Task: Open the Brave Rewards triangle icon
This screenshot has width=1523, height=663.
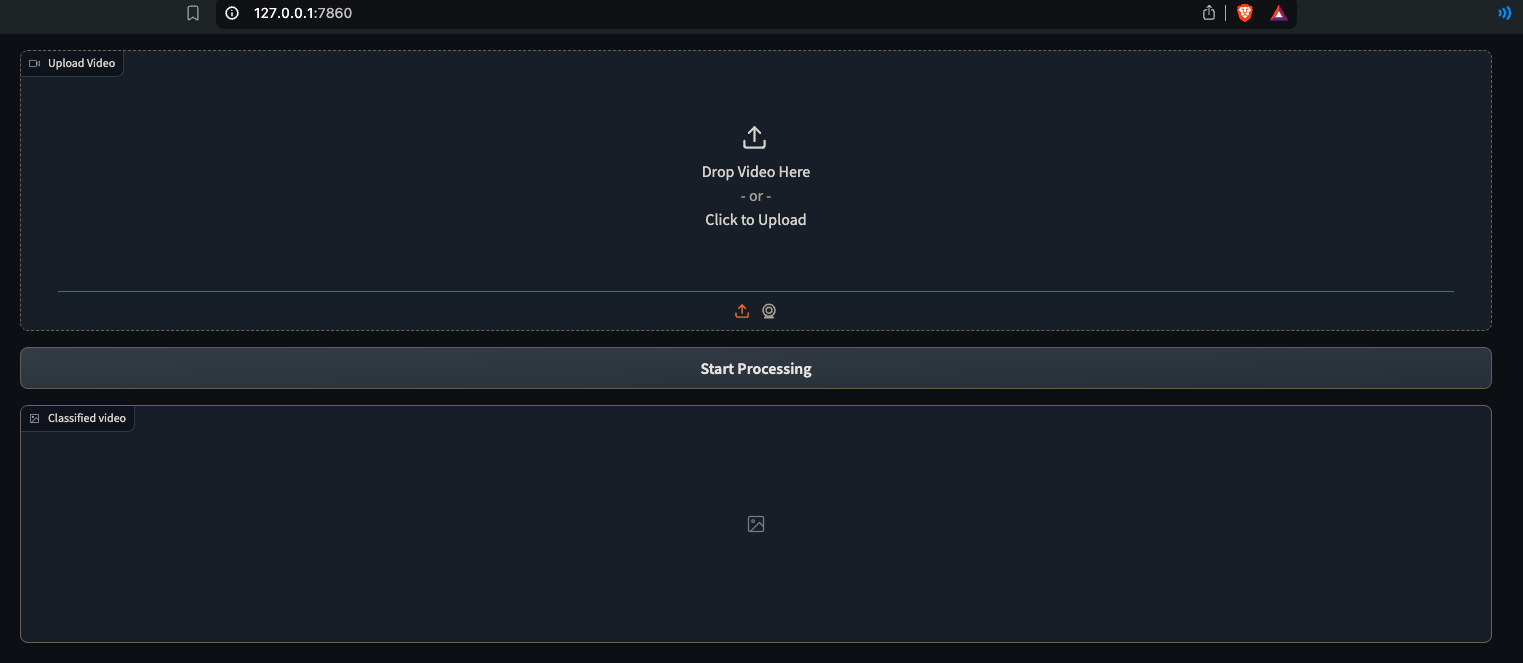Action: click(x=1278, y=13)
